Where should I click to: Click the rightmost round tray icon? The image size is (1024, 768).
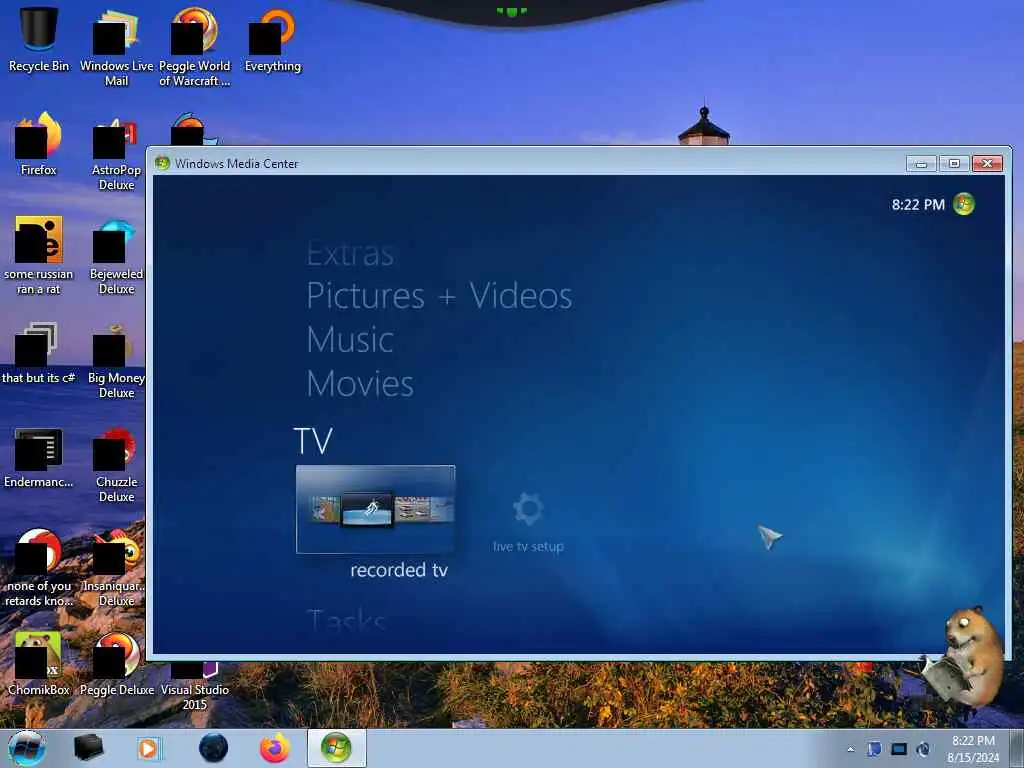click(923, 749)
